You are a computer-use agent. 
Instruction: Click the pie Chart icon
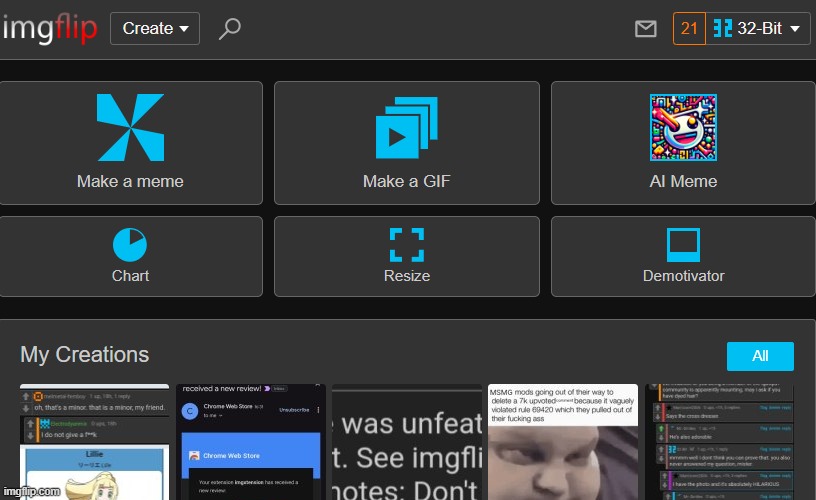click(x=130, y=245)
